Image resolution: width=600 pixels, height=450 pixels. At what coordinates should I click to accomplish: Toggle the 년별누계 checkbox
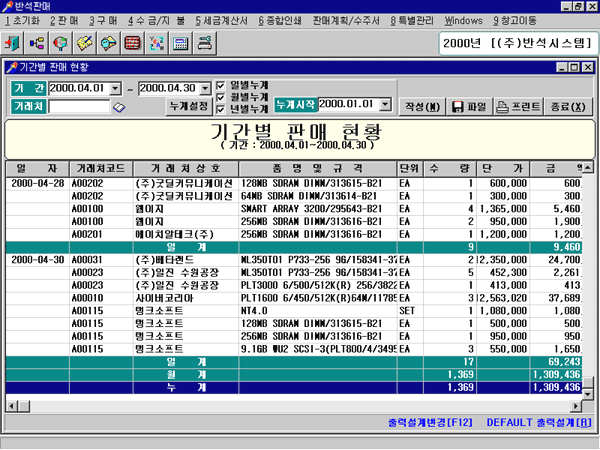click(x=220, y=109)
